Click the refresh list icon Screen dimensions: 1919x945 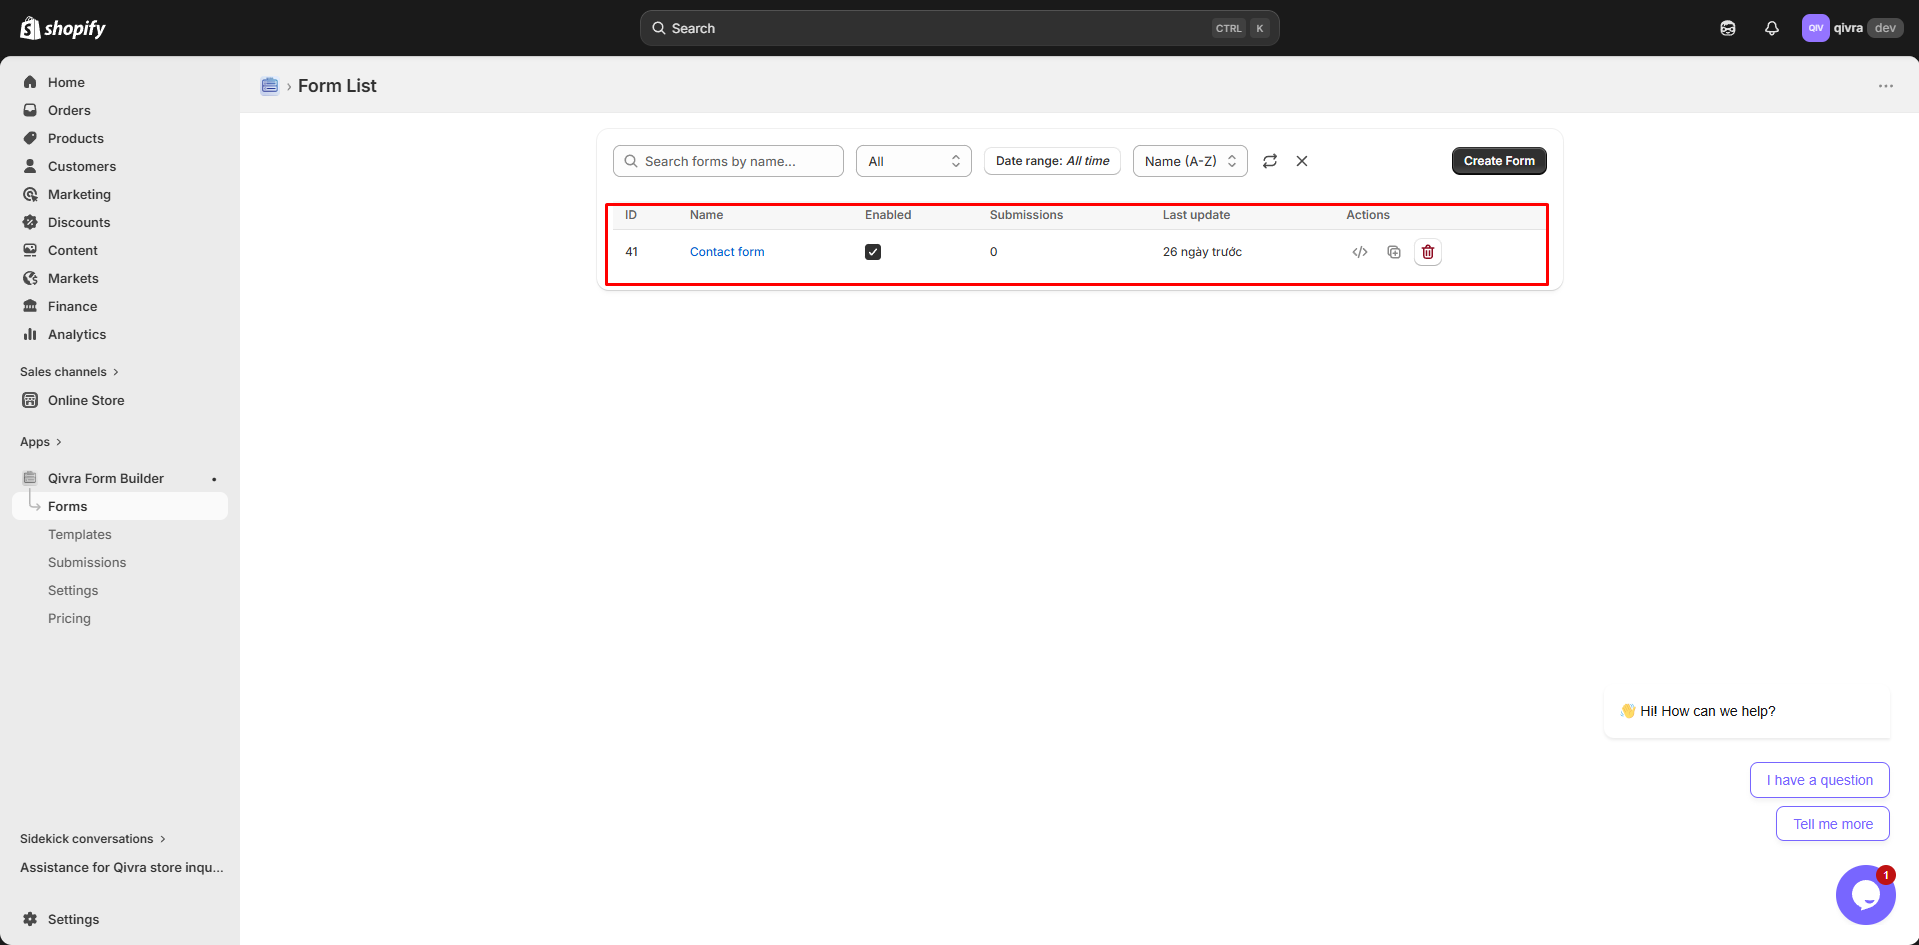(1270, 161)
